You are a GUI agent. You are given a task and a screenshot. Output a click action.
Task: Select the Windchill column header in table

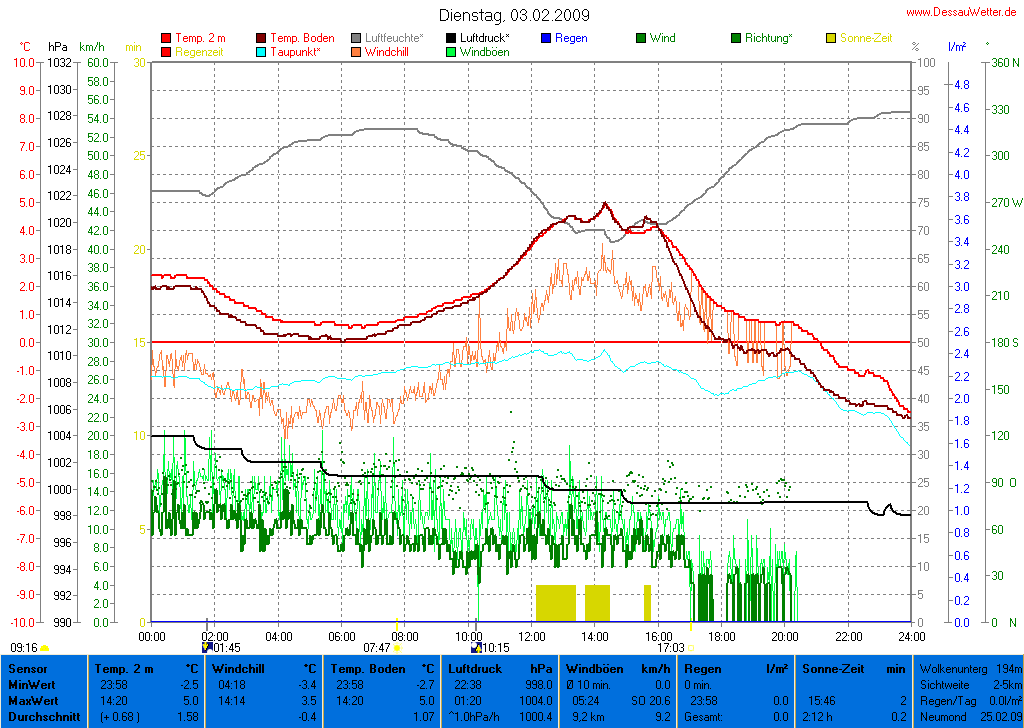tap(240, 668)
